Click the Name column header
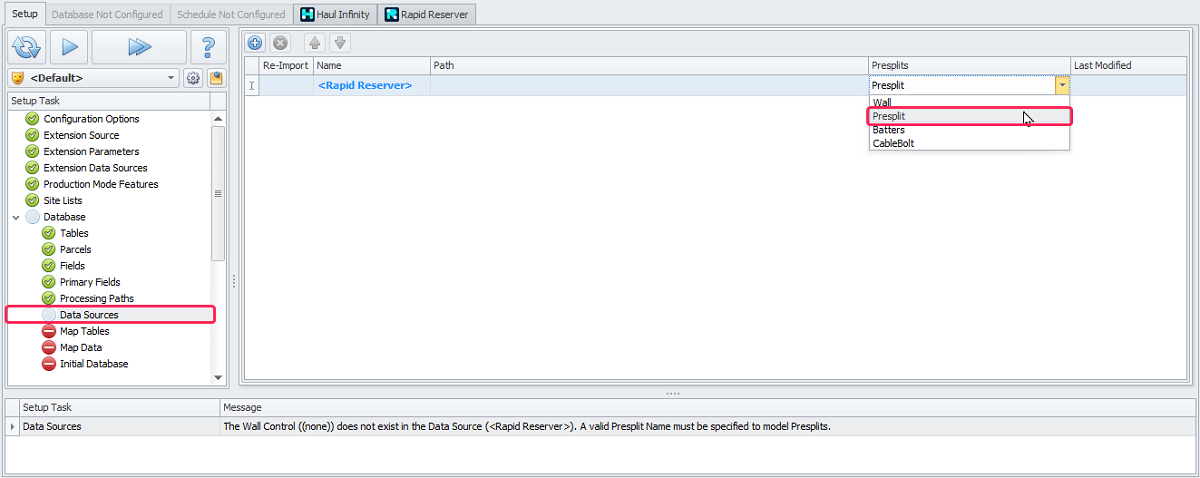Image resolution: width=1200 pixels, height=478 pixels. pyautogui.click(x=371, y=65)
